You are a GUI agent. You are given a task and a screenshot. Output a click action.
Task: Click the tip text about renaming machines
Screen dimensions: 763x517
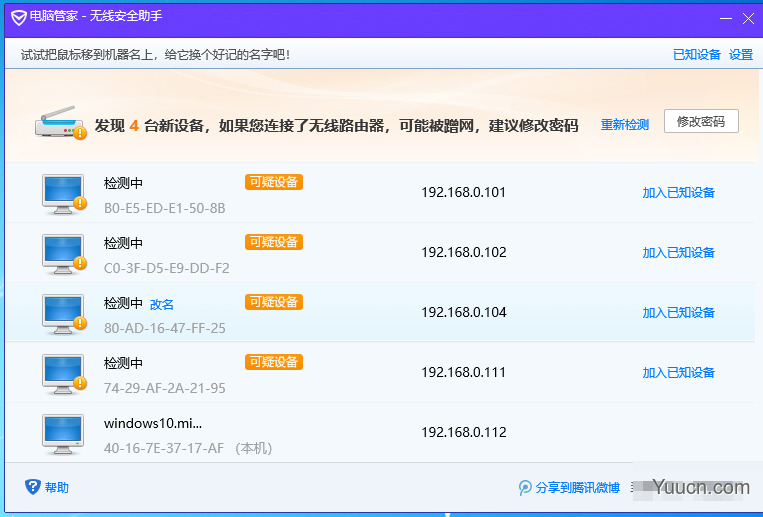[155, 55]
